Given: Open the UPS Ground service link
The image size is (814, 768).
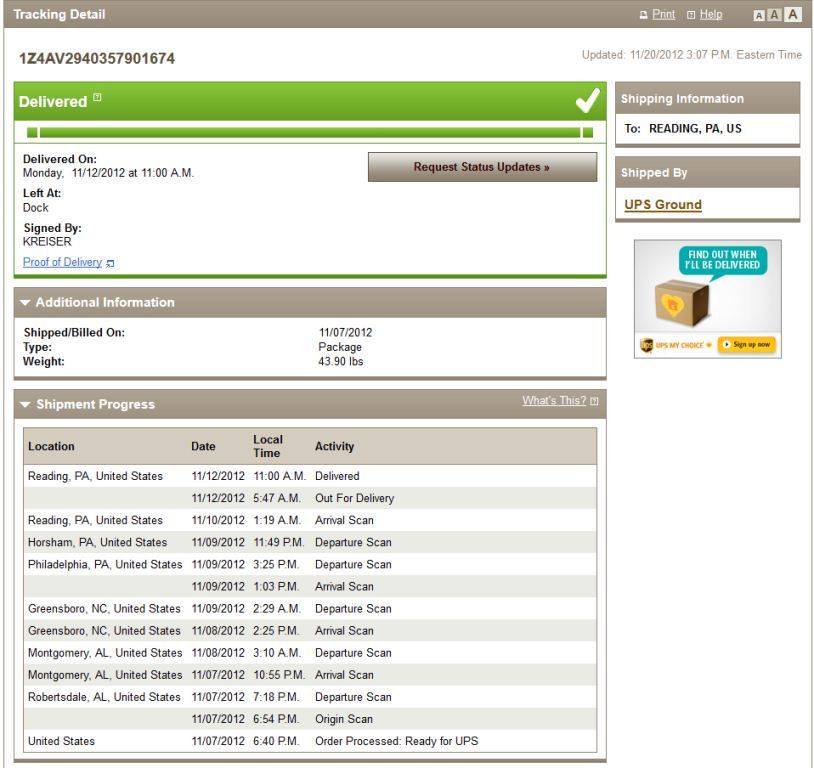Looking at the screenshot, I should tap(661, 205).
